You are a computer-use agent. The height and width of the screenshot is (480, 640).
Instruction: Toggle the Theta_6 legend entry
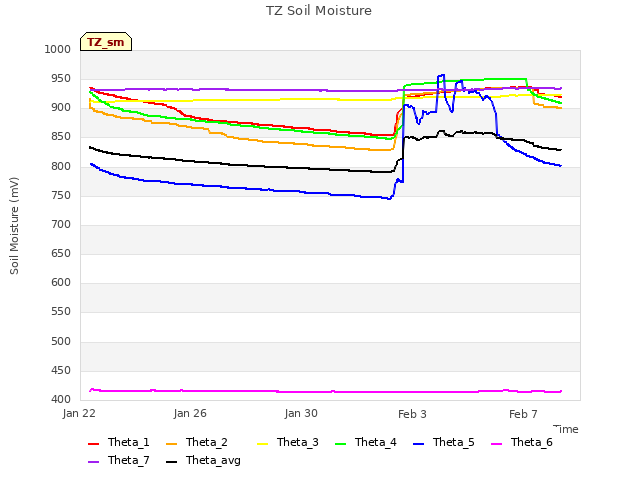tap(522, 442)
